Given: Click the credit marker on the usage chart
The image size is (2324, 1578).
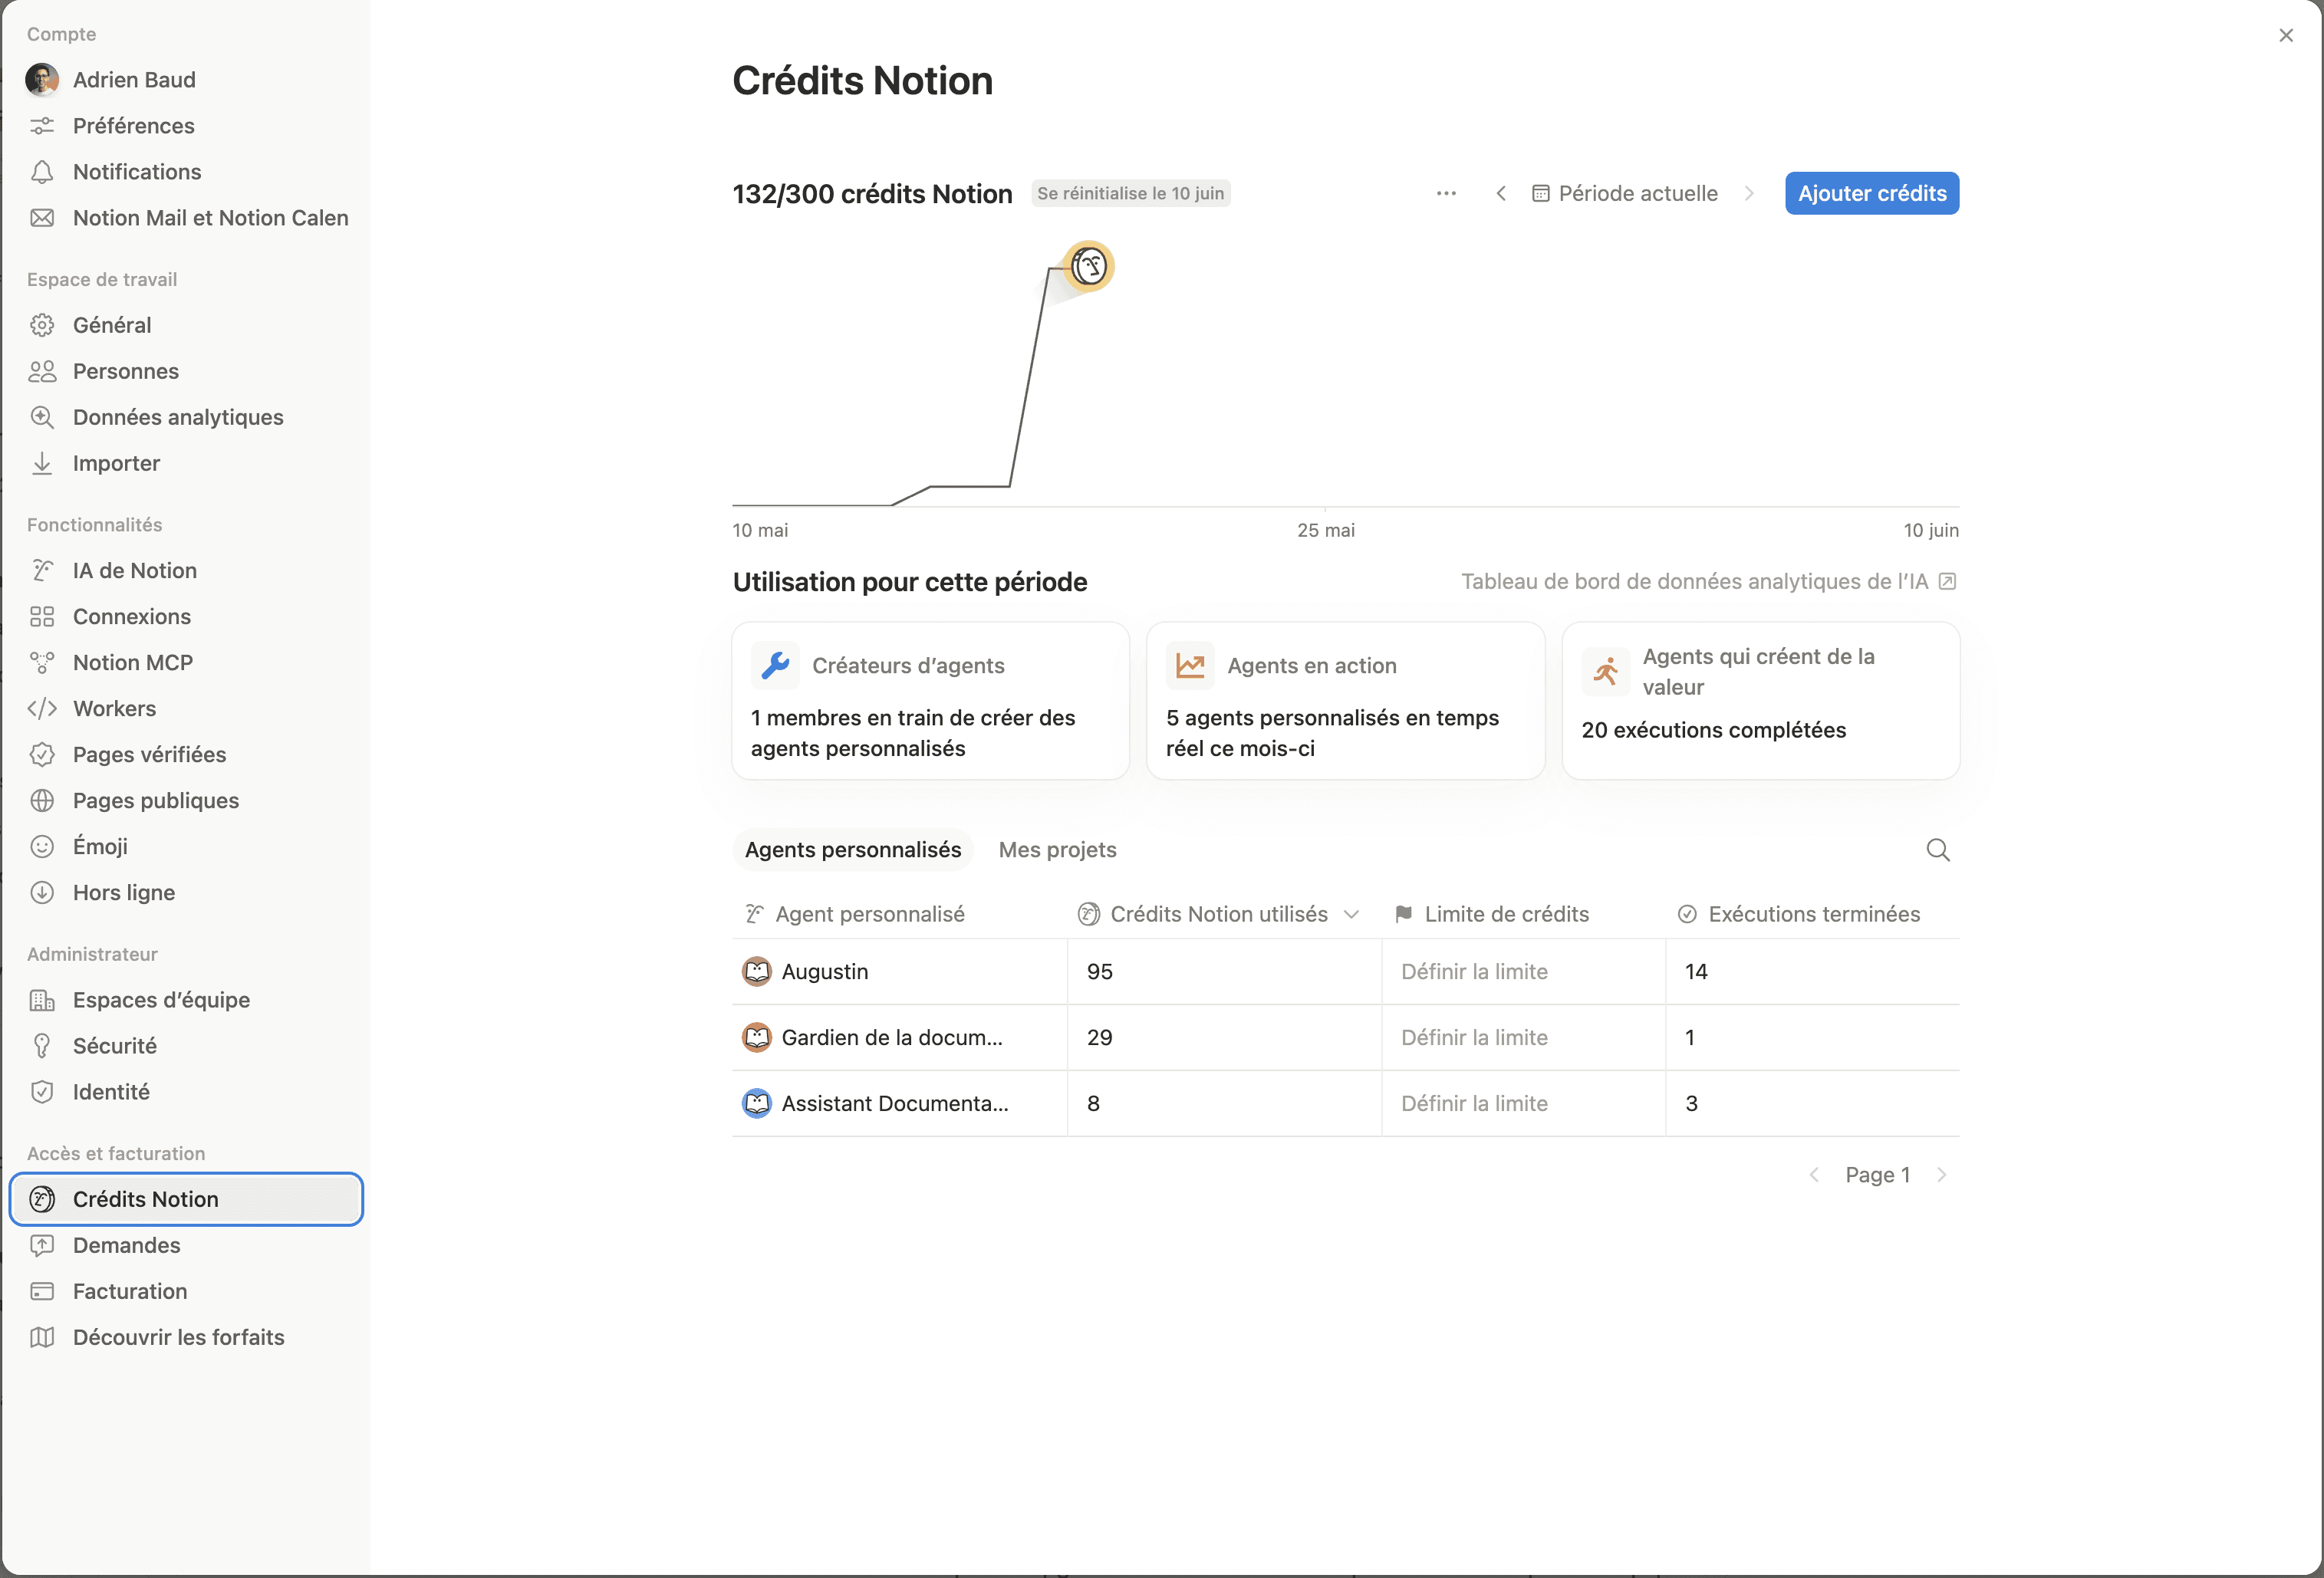Looking at the screenshot, I should (1088, 266).
